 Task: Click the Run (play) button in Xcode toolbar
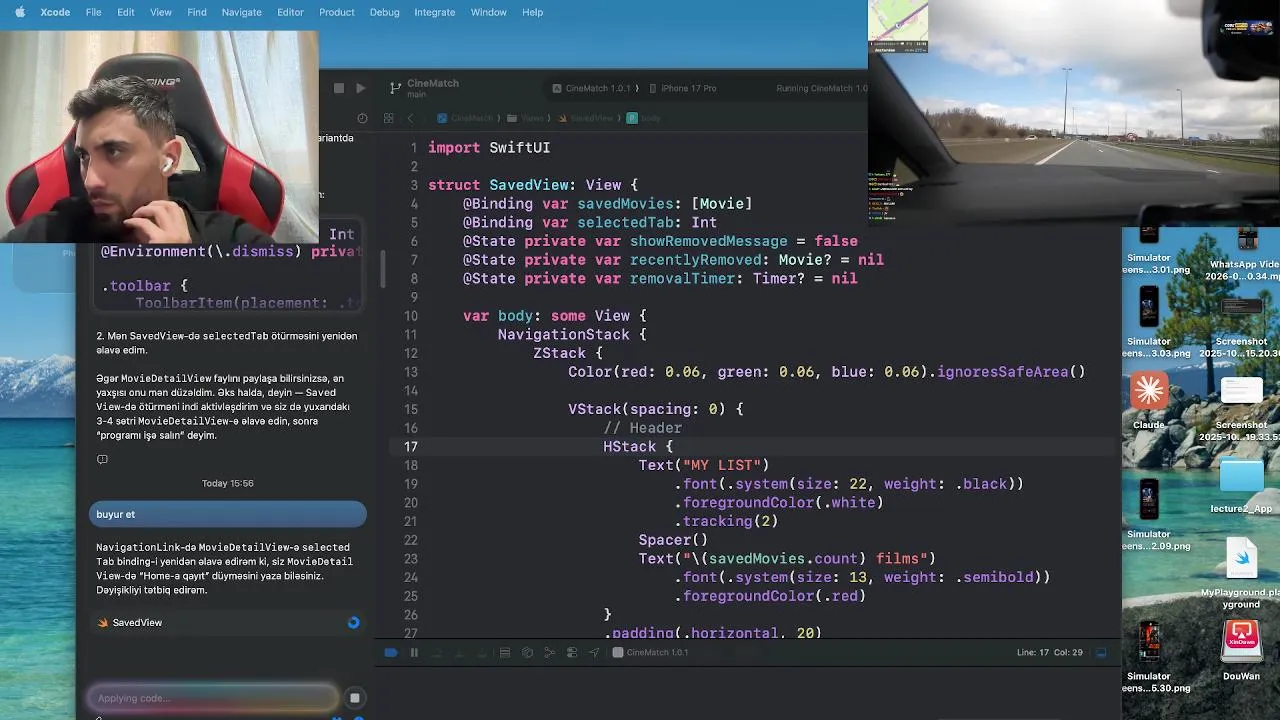(361, 88)
